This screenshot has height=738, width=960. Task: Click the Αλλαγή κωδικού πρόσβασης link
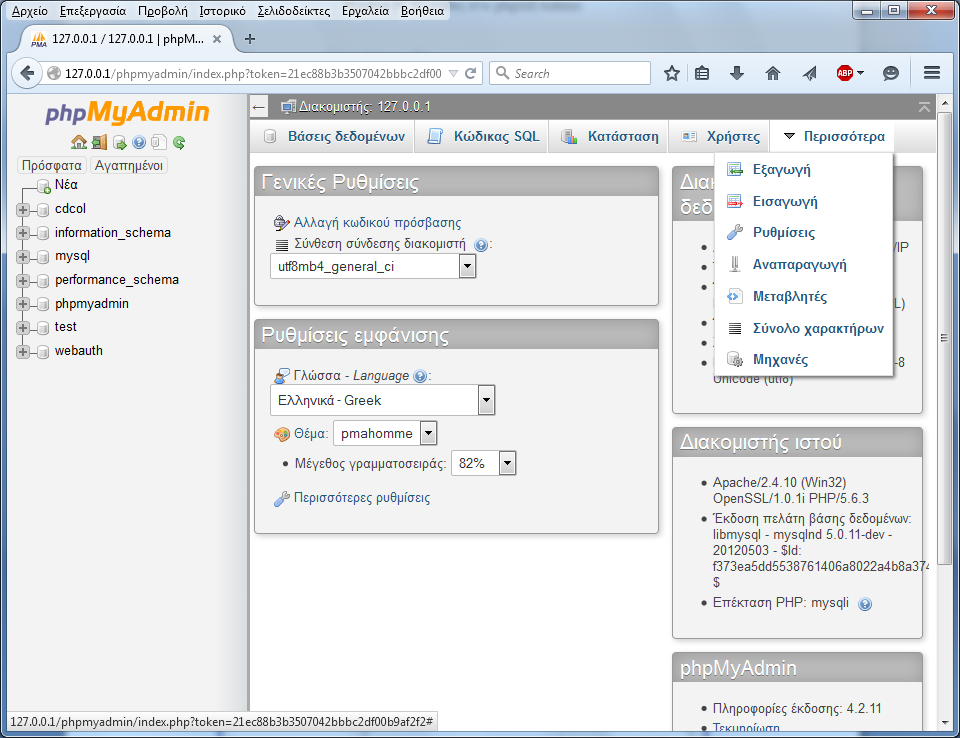pos(377,222)
